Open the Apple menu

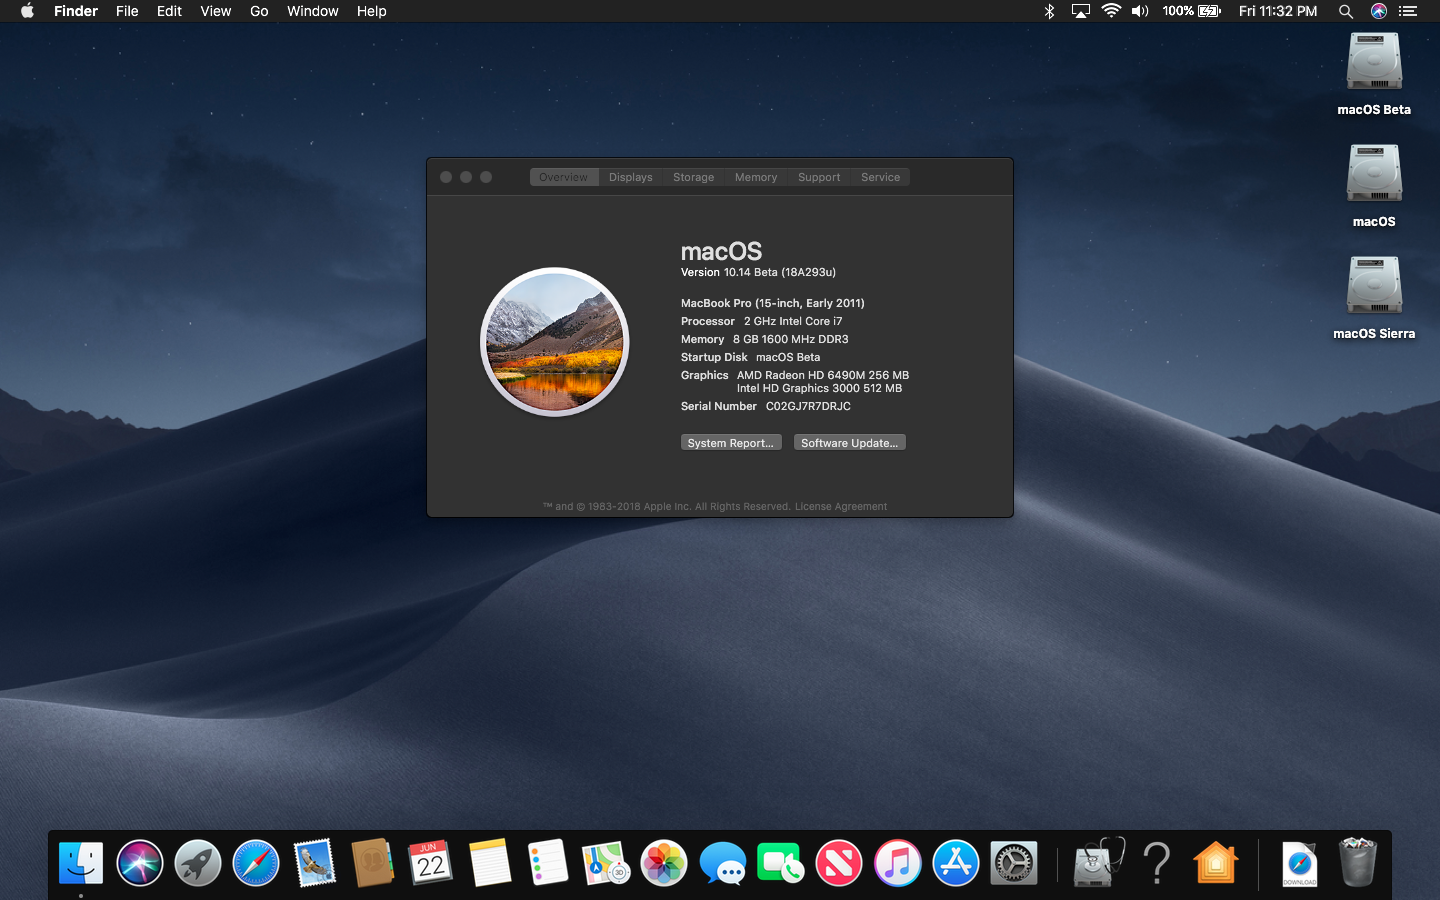[27, 11]
